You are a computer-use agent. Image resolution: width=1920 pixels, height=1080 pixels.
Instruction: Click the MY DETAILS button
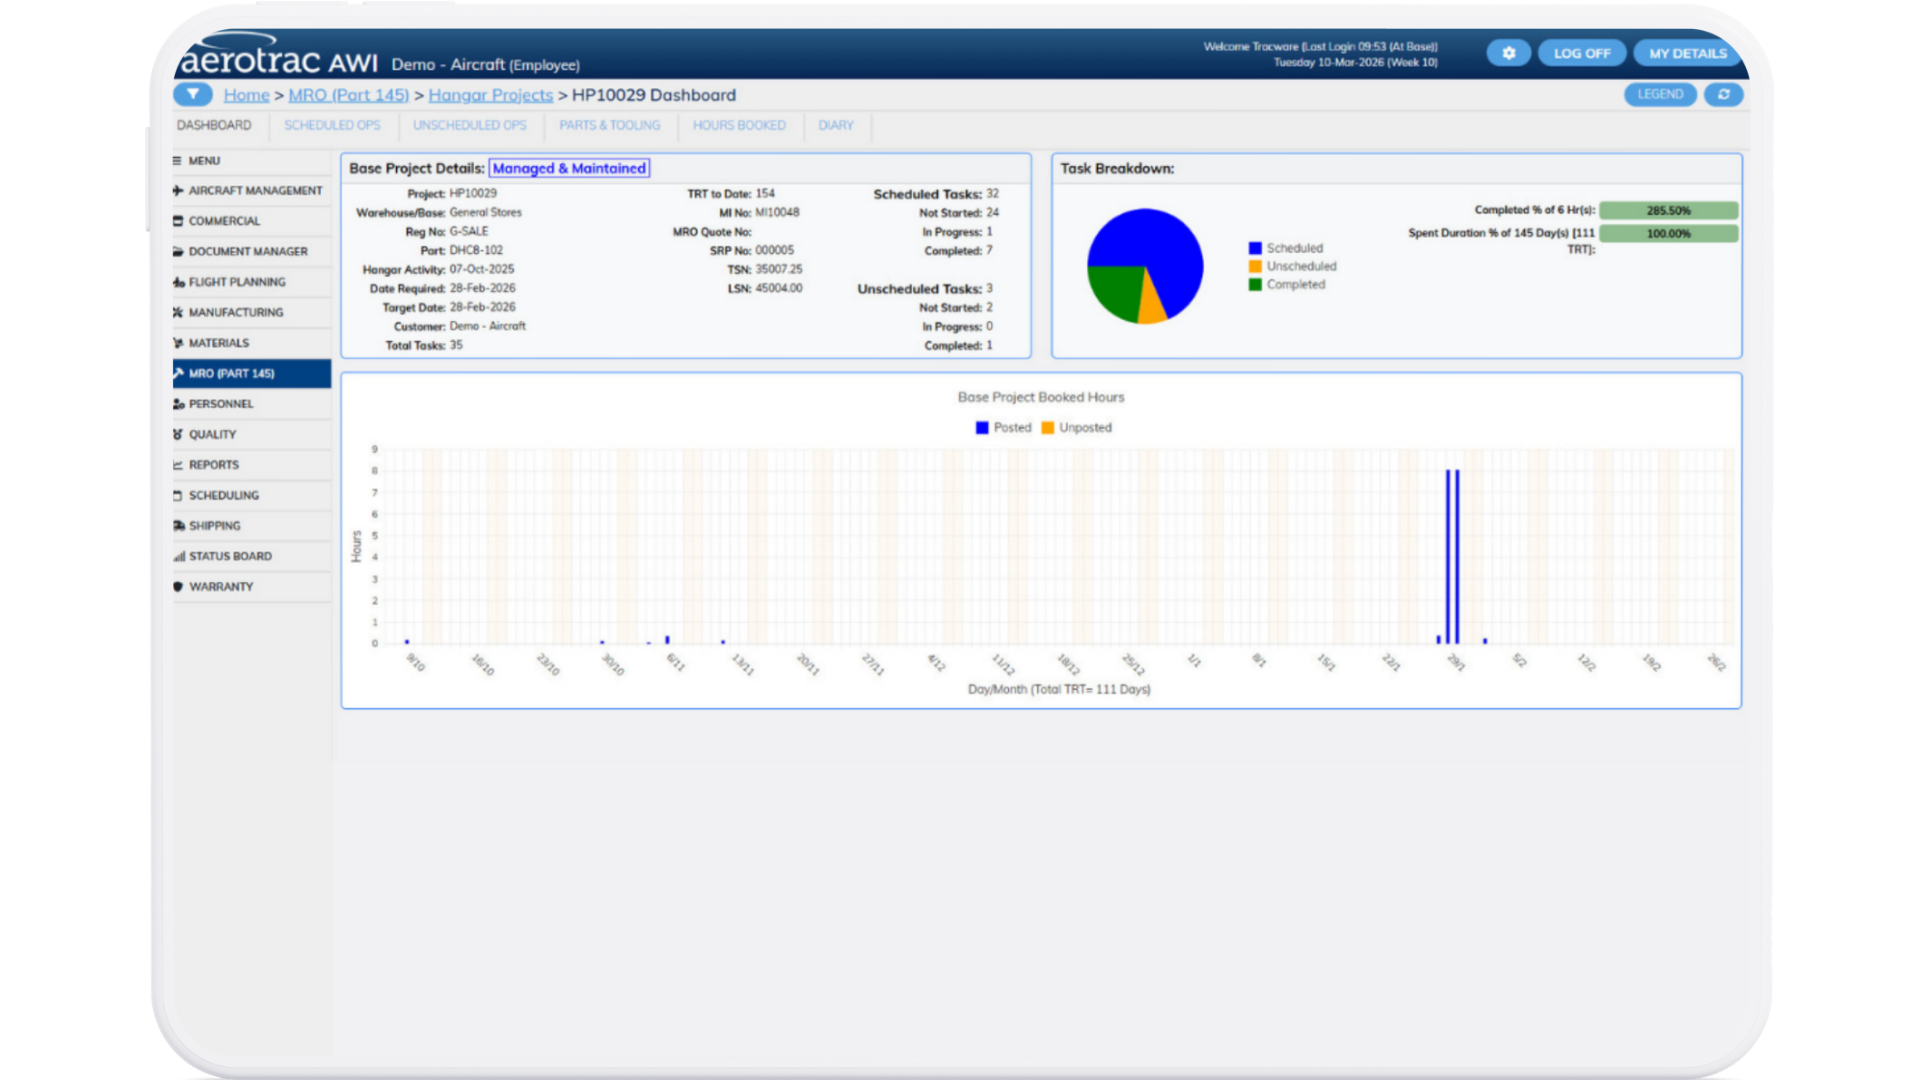coord(1687,53)
